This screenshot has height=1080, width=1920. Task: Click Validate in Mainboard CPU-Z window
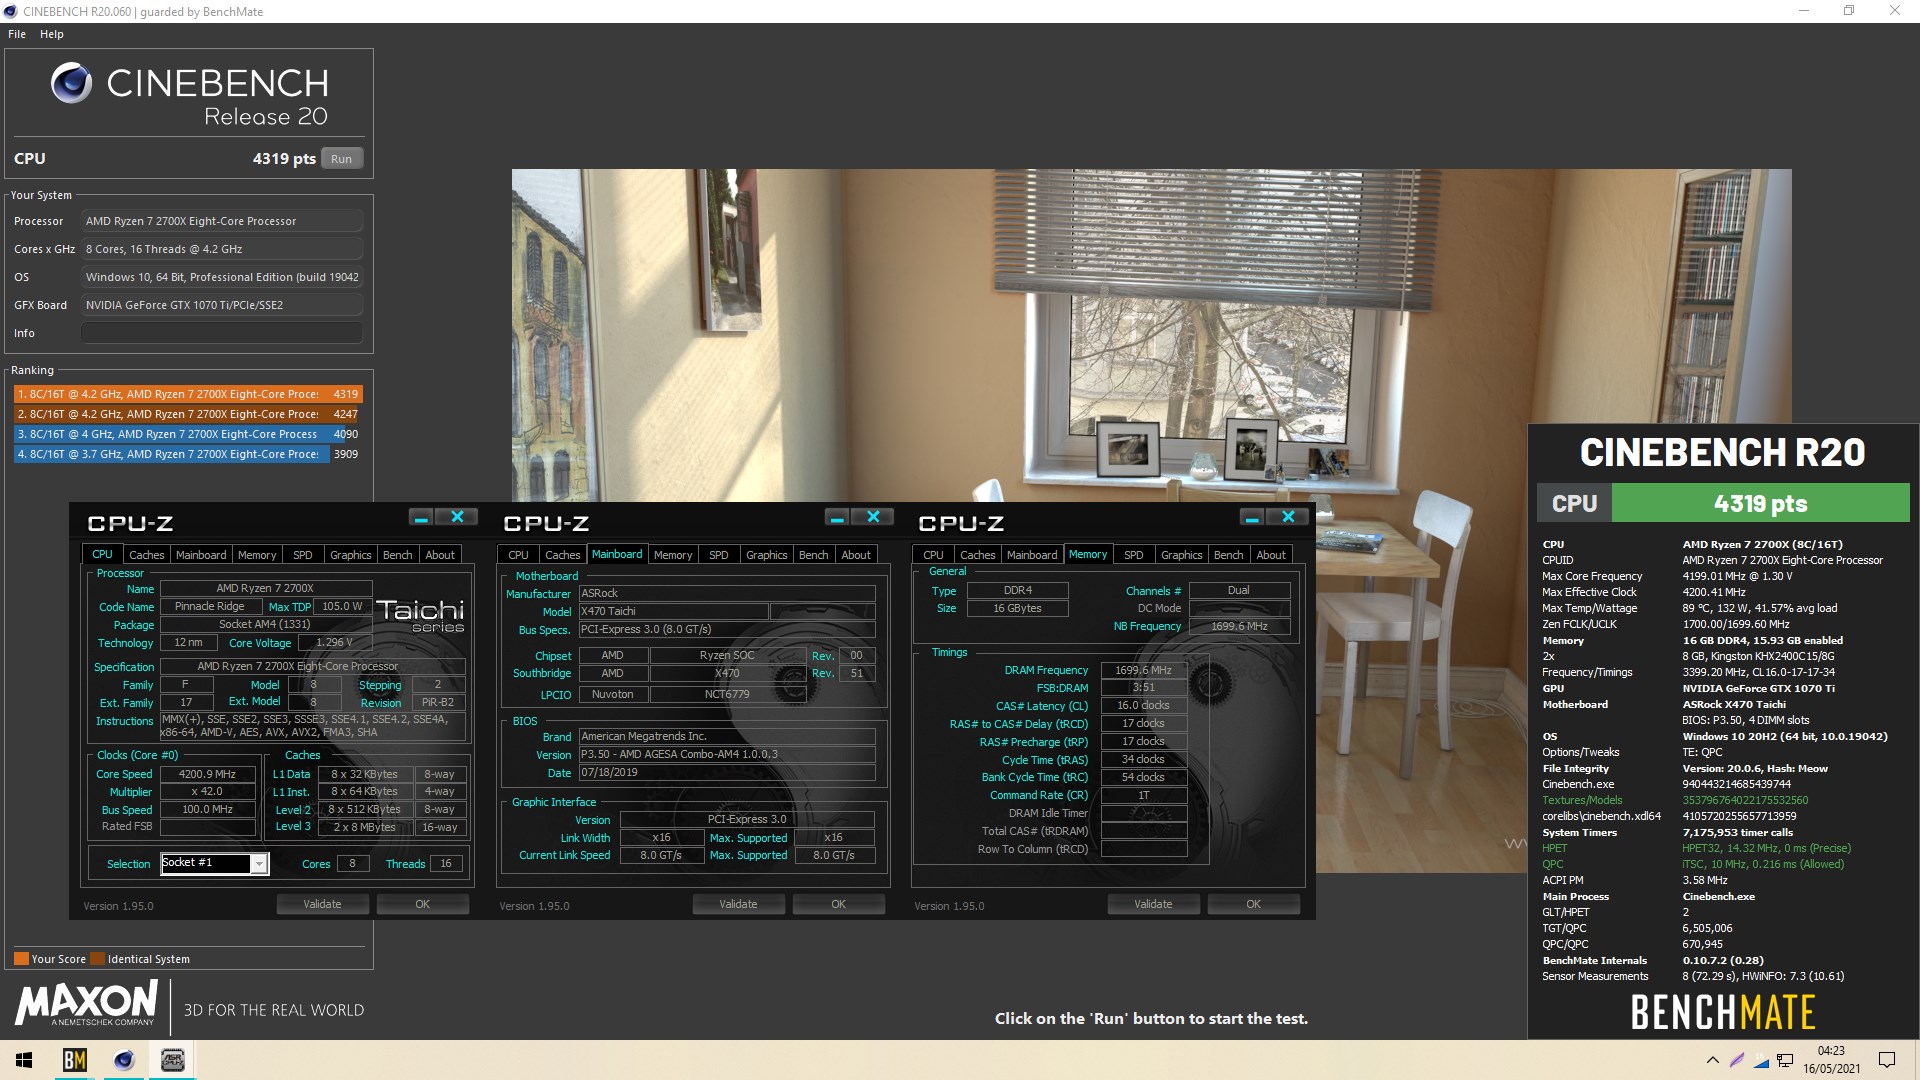click(739, 904)
